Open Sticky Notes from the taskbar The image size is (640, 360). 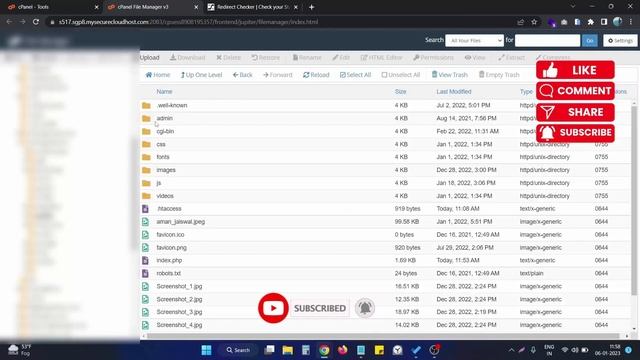379,350
